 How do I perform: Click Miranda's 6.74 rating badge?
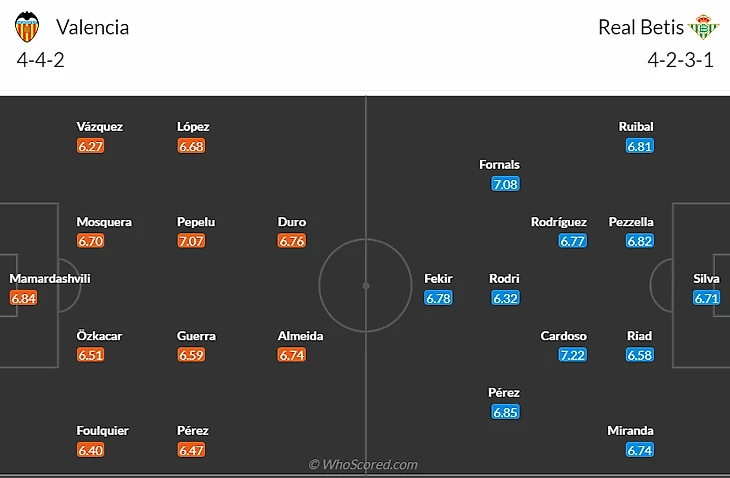pyautogui.click(x=640, y=450)
